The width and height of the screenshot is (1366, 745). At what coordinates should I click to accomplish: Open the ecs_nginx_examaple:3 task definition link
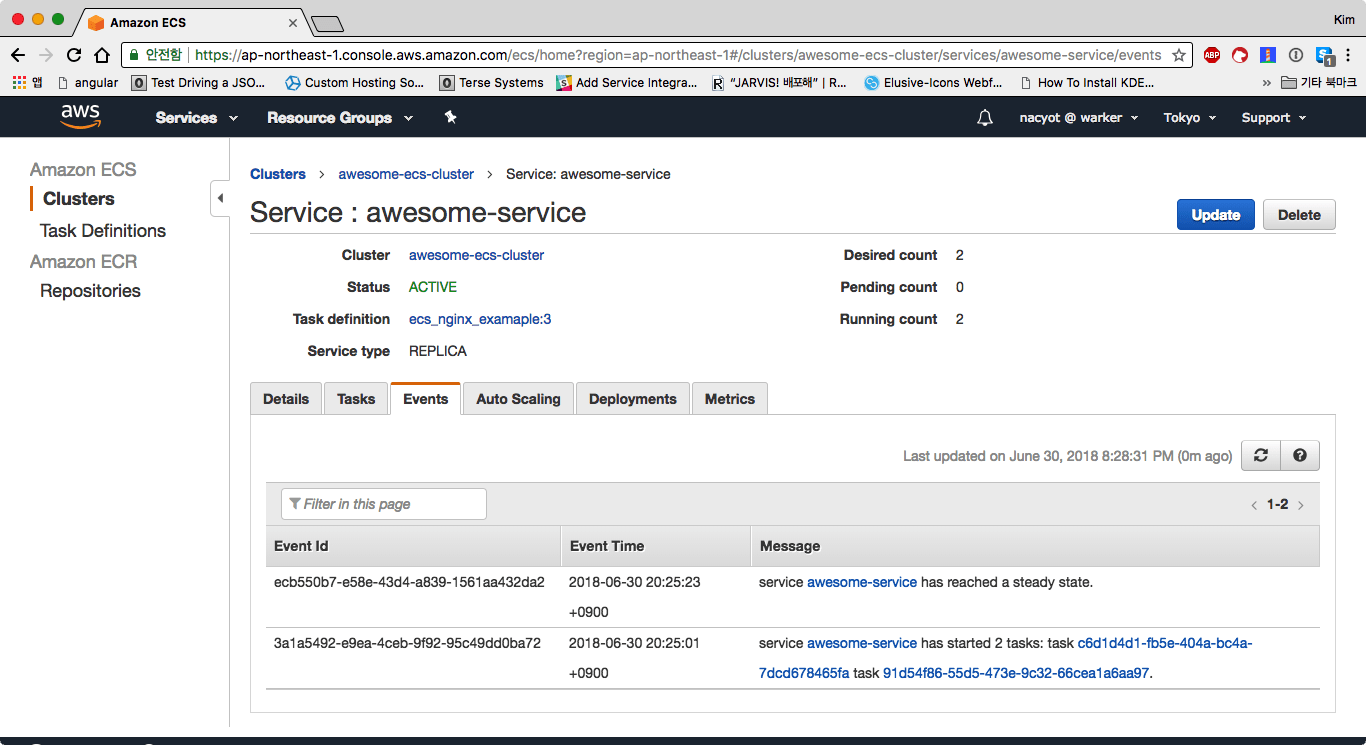480,319
